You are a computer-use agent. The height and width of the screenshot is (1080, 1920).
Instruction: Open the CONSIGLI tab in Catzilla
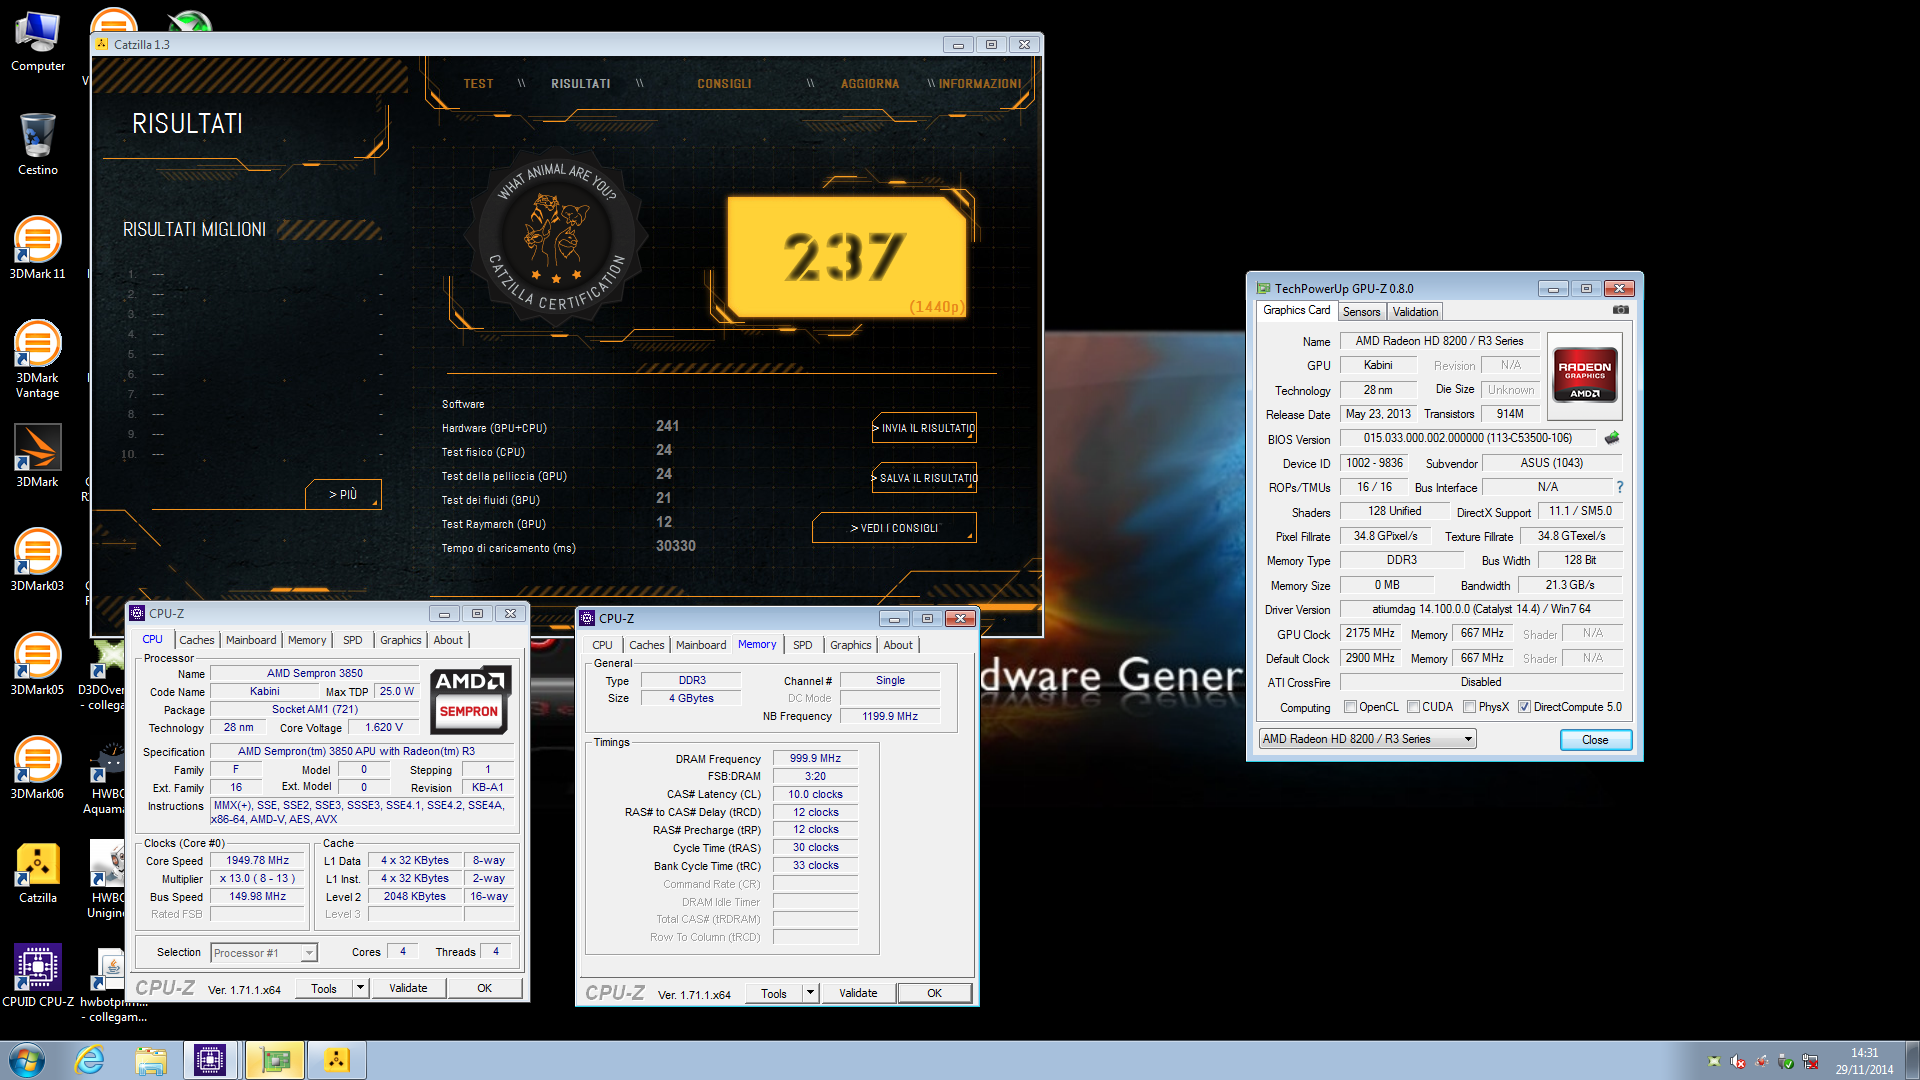[x=724, y=84]
